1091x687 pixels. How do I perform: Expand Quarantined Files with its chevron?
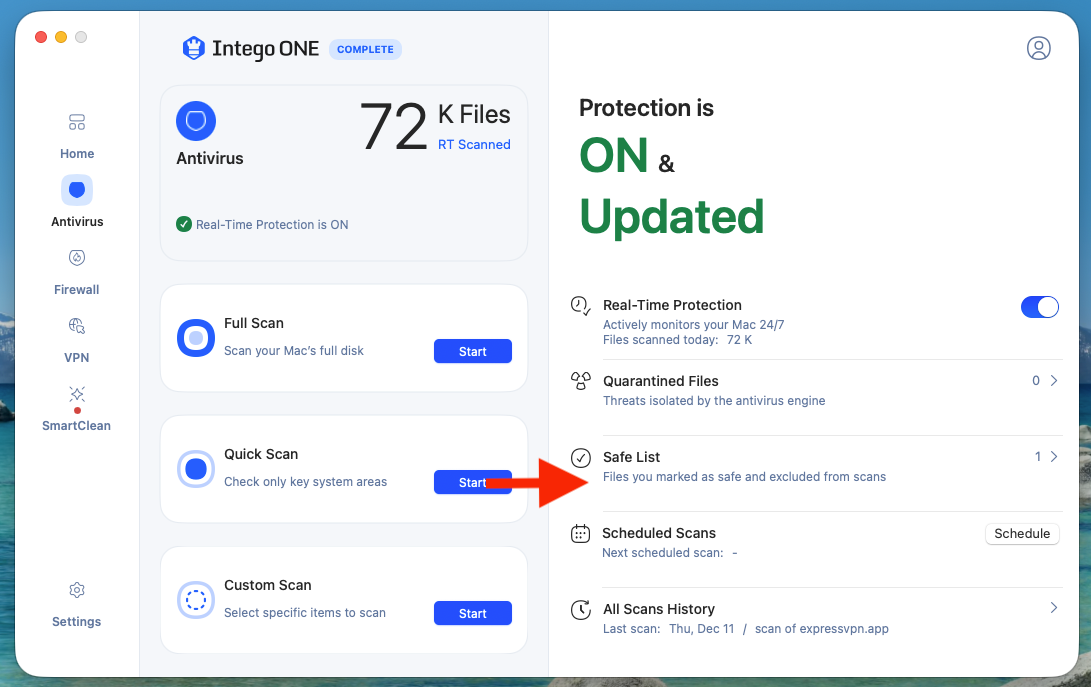click(x=1054, y=381)
